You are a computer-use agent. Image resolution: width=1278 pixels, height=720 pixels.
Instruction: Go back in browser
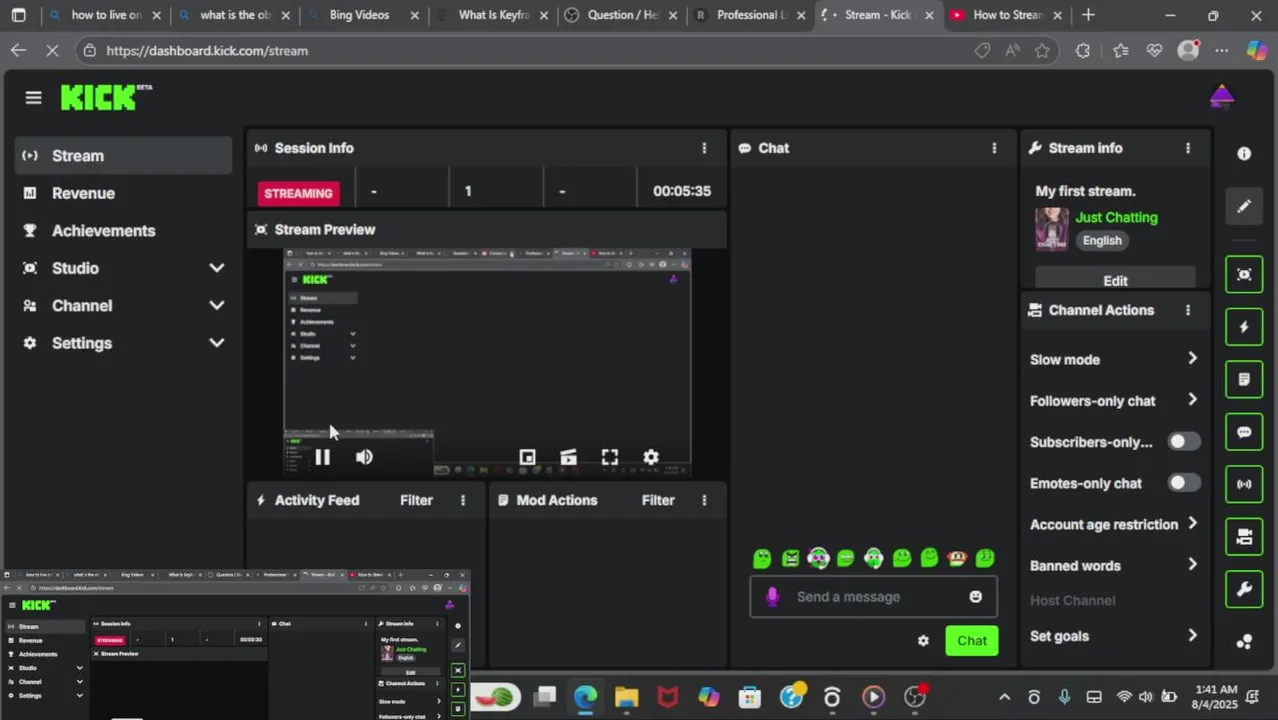(x=18, y=51)
